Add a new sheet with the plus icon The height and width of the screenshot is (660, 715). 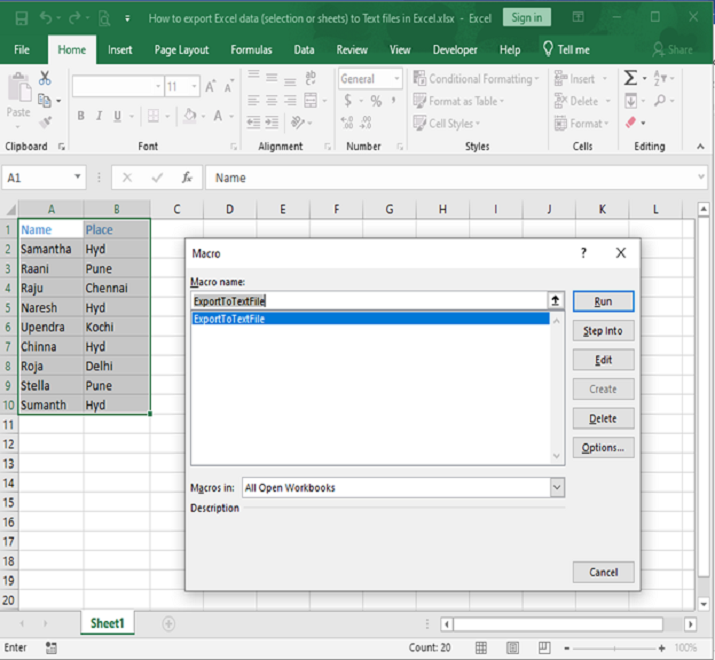[168, 623]
